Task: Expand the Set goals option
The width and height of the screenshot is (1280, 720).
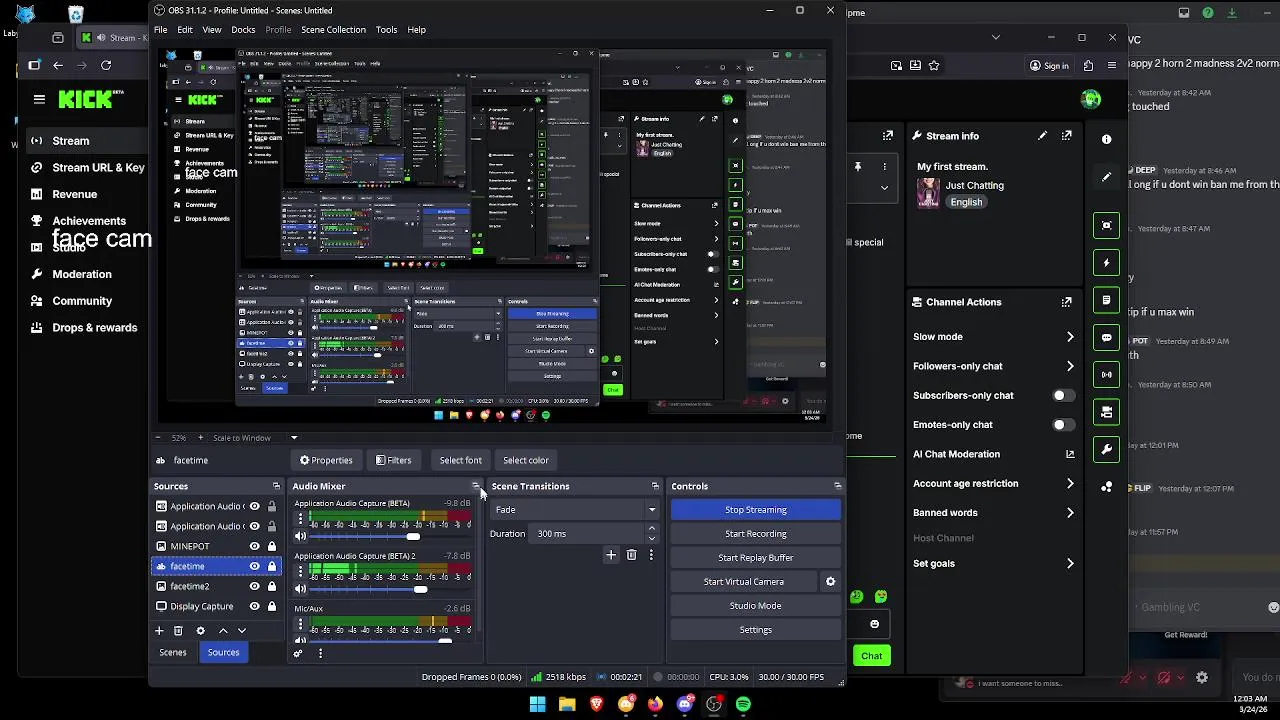Action: [x=1070, y=563]
